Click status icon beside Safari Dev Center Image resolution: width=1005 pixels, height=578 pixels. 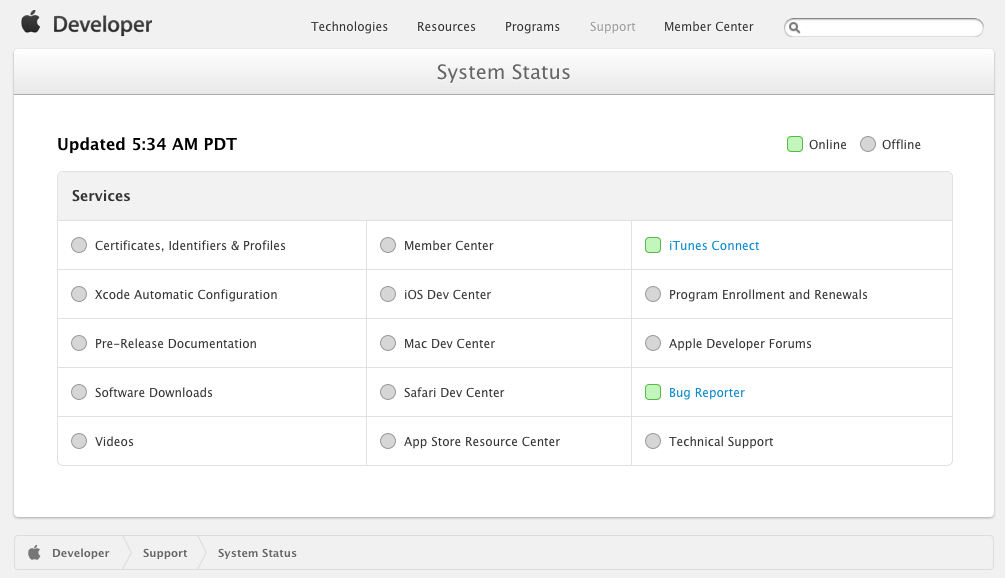click(388, 392)
